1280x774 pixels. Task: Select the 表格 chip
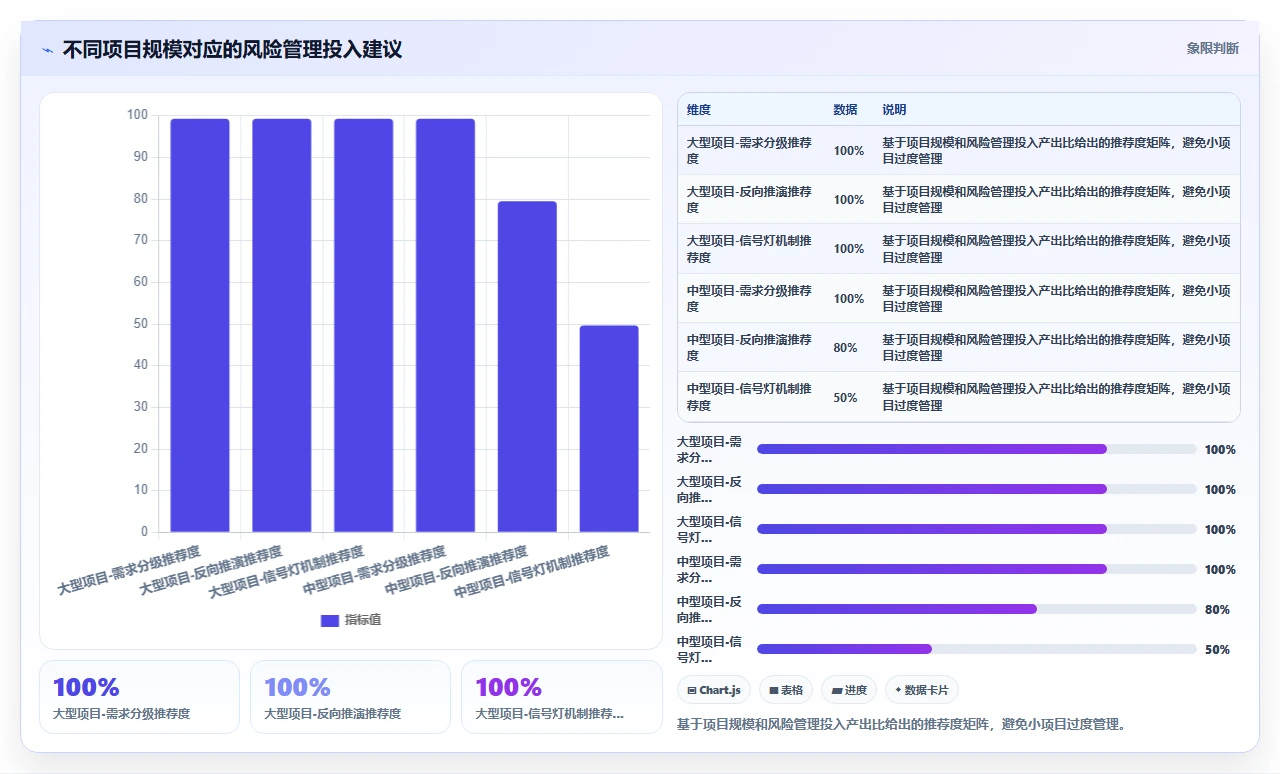786,690
